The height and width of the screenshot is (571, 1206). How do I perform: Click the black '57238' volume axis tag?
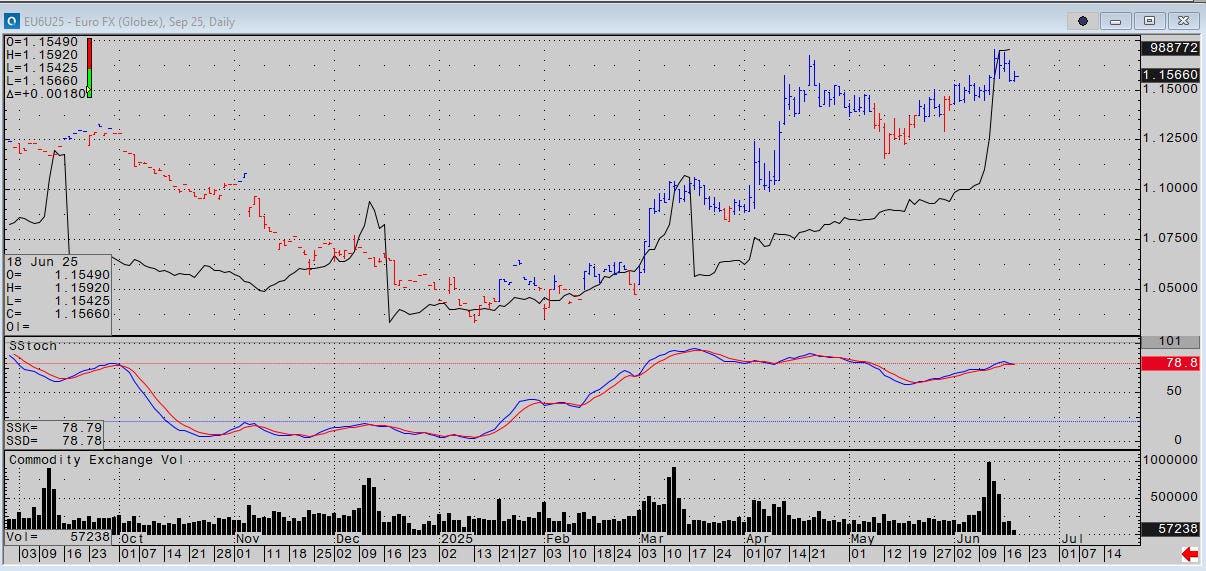[x=1170, y=527]
